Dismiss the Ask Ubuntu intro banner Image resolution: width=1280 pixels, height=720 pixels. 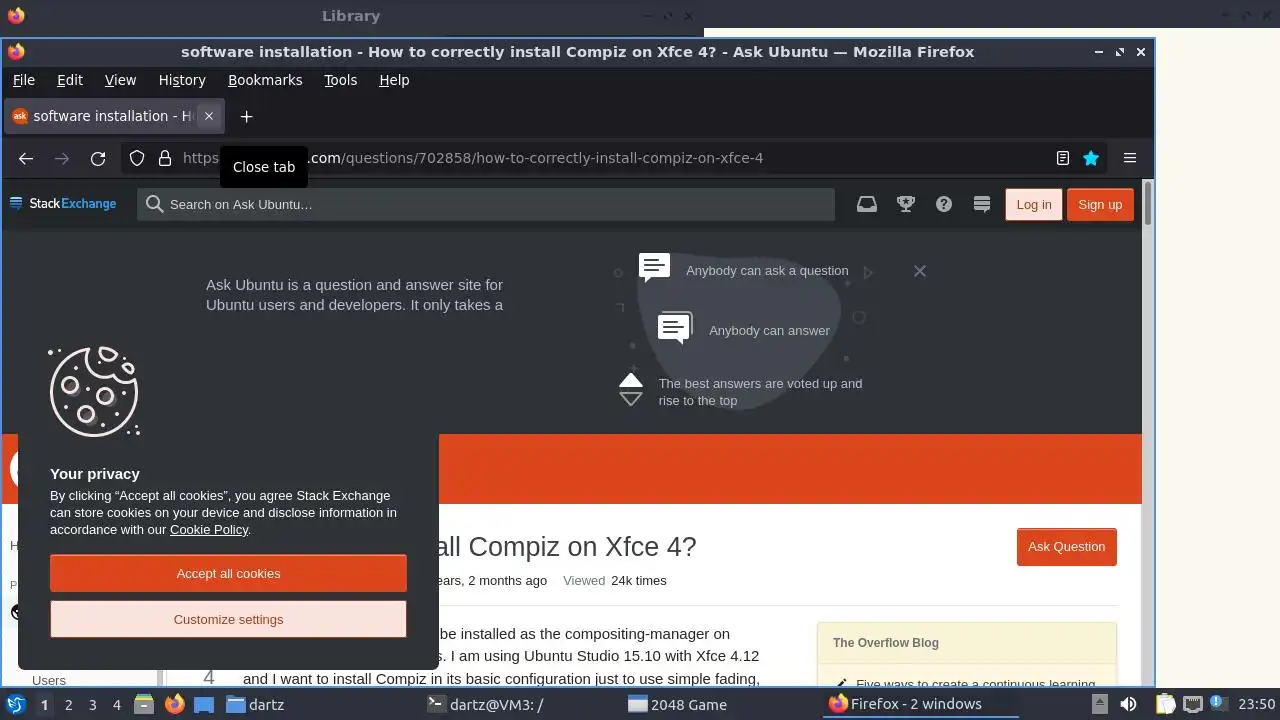(x=920, y=271)
